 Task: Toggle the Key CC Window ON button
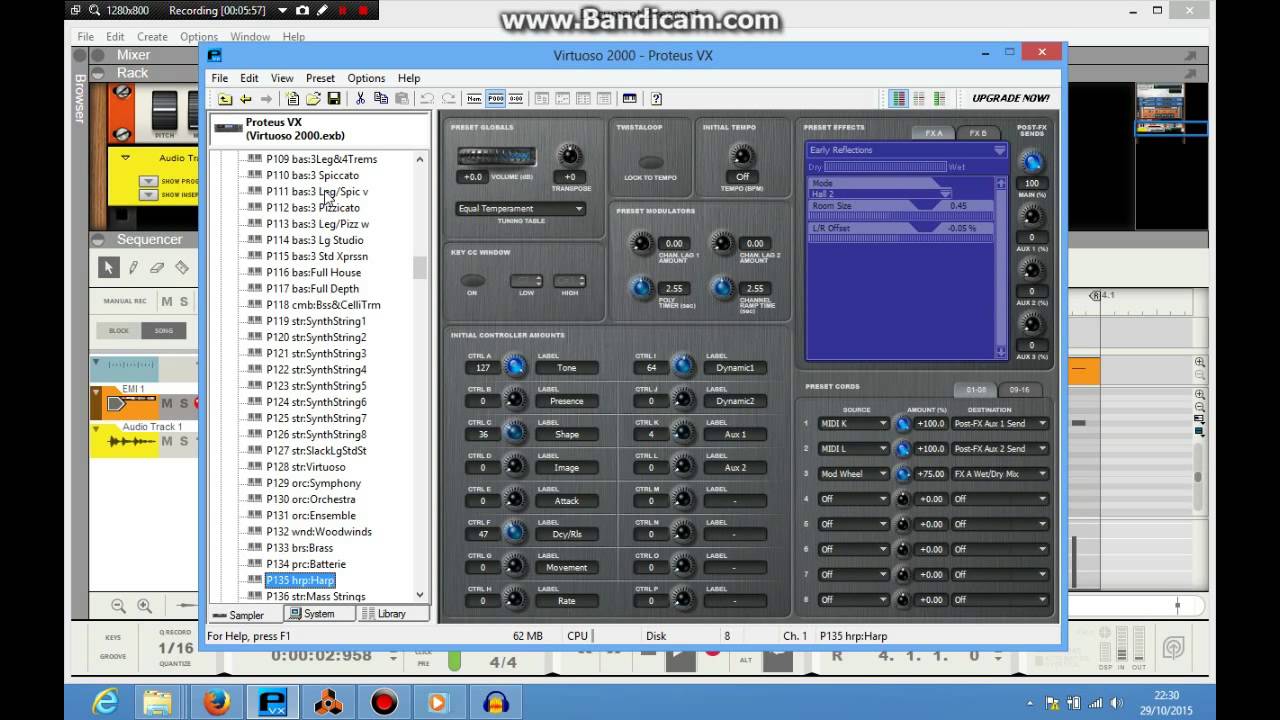click(472, 281)
